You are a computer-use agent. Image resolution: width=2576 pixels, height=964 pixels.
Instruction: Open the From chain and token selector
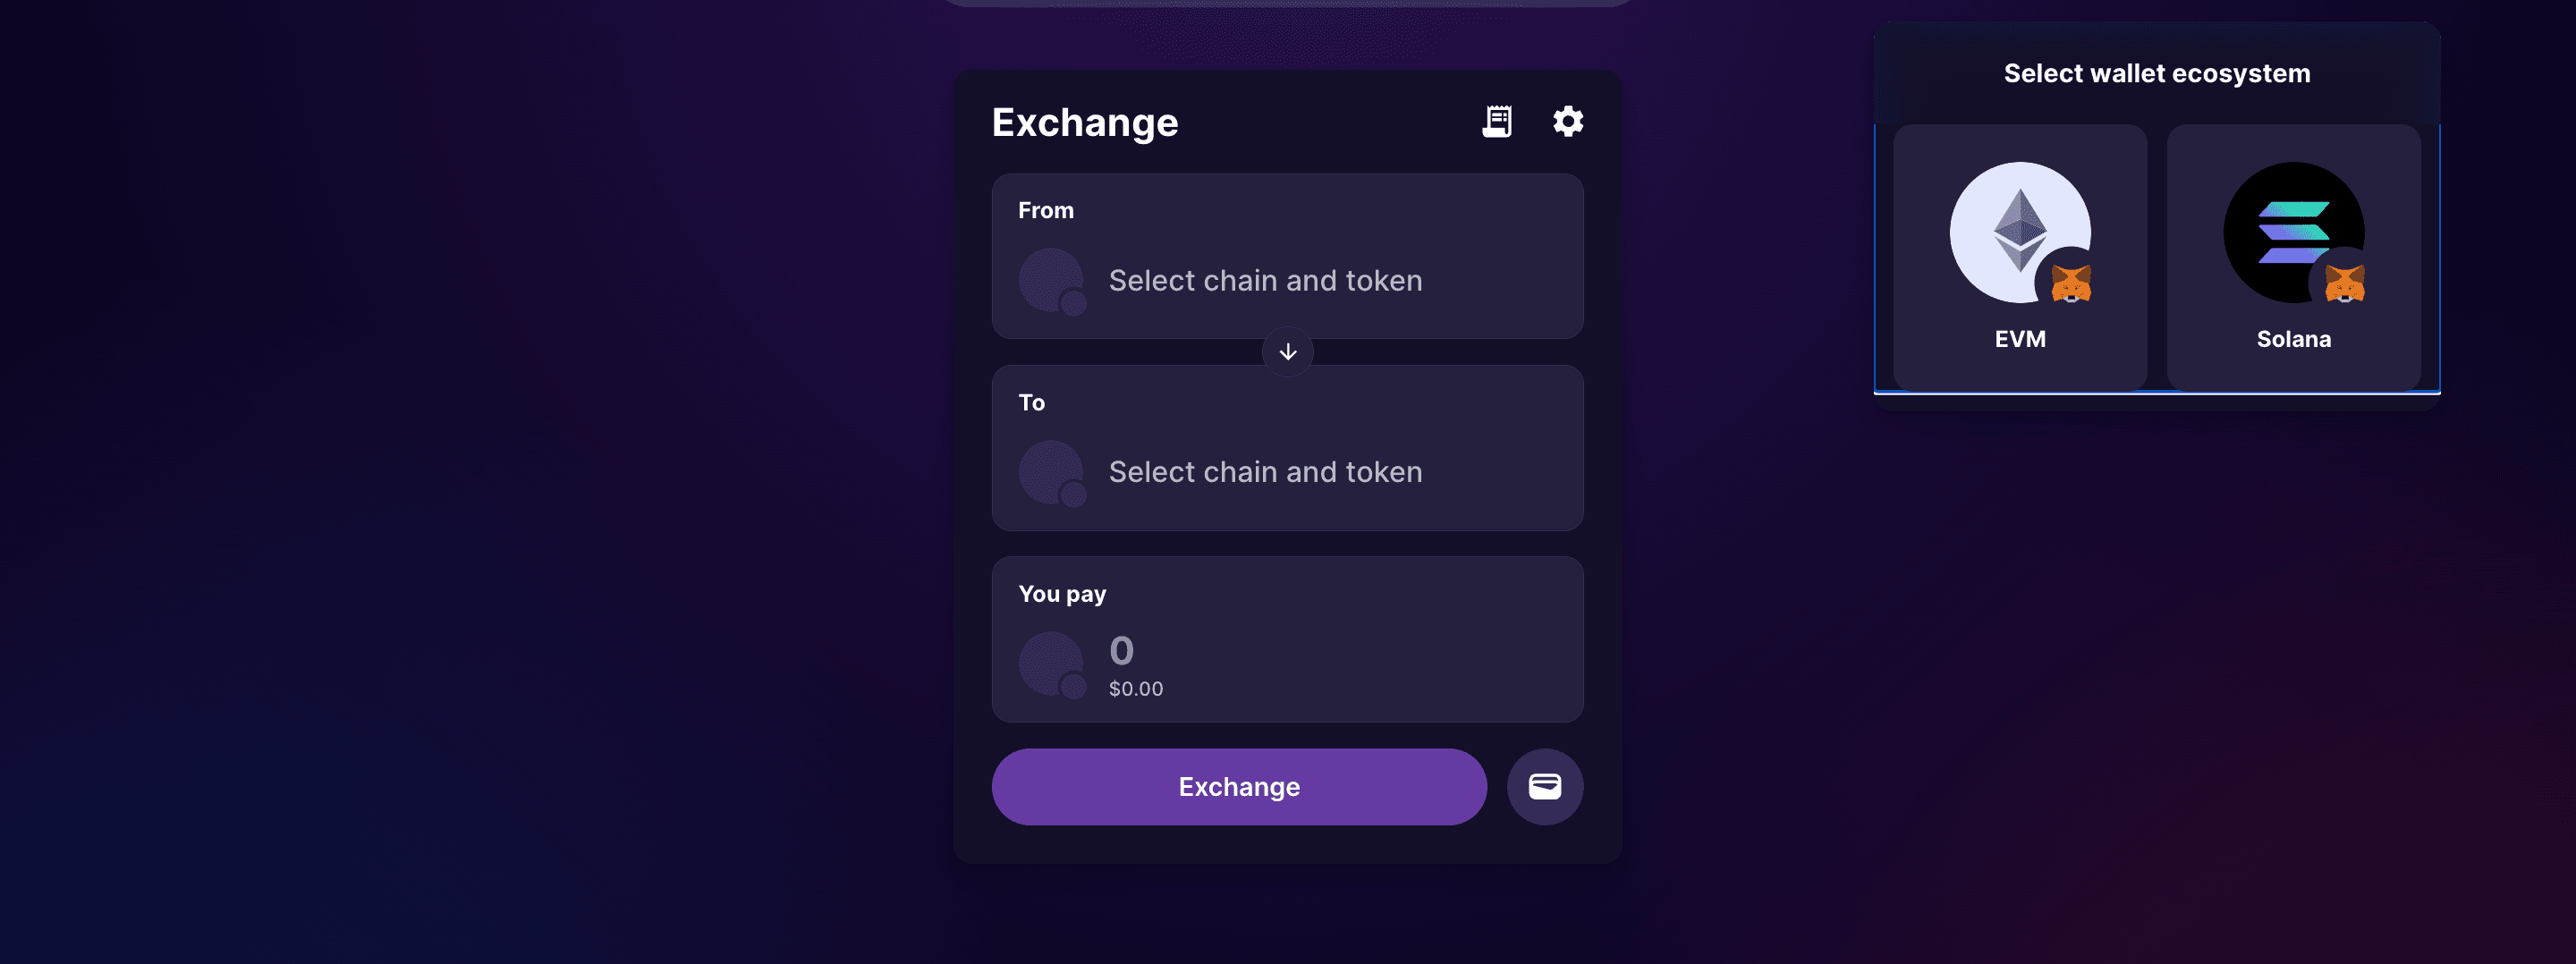1264,281
